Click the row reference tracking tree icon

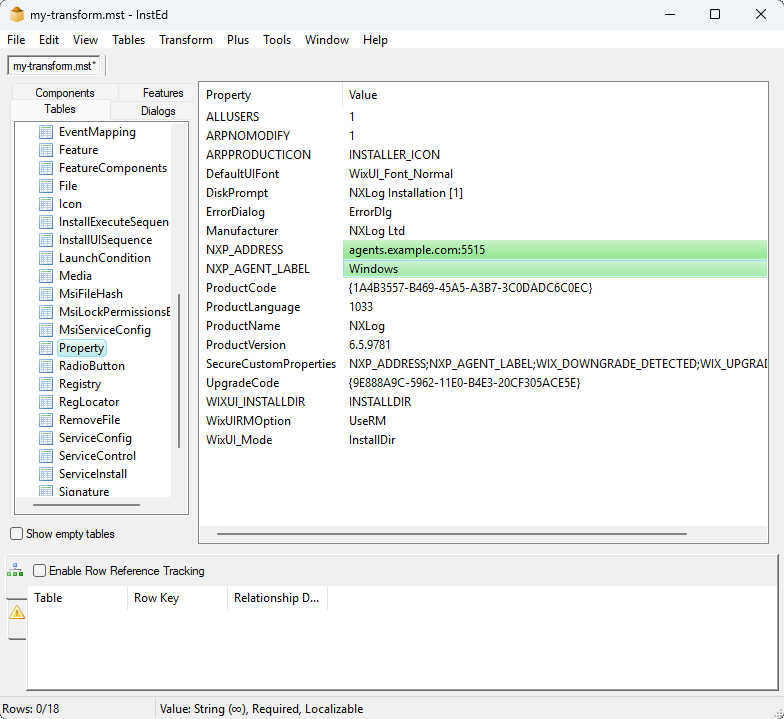[x=15, y=571]
